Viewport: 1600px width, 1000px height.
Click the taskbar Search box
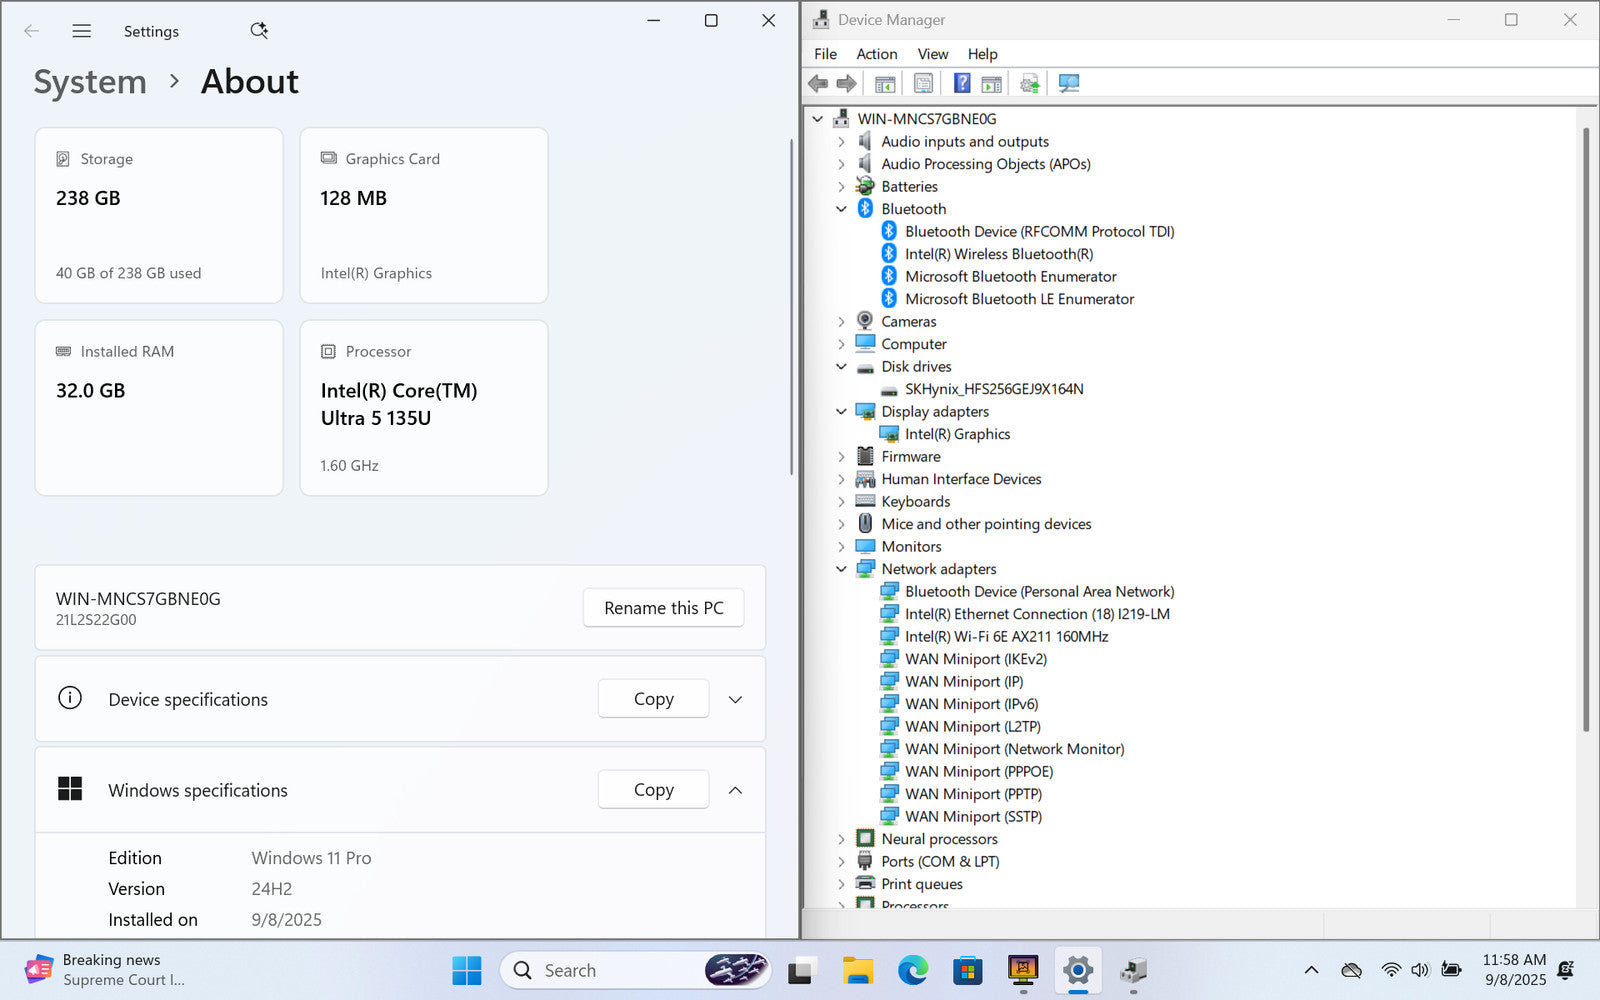(638, 970)
